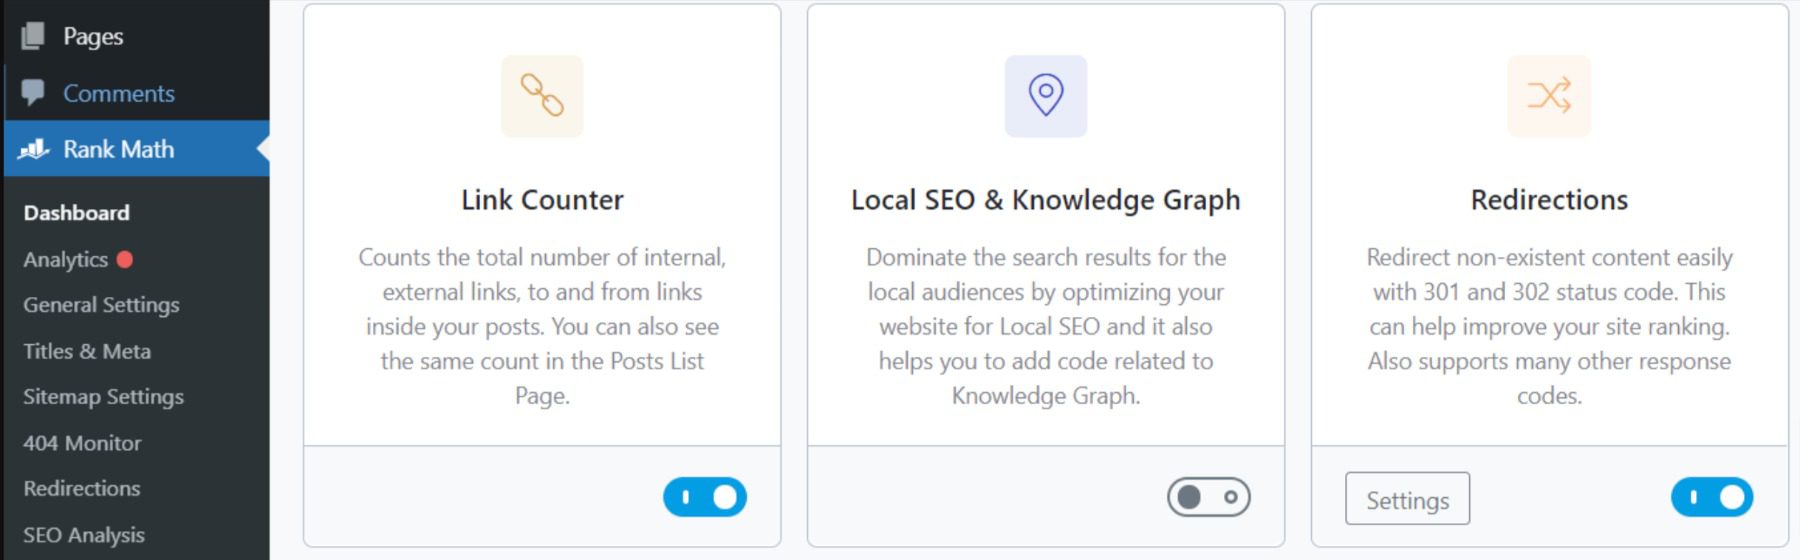Turn off the Redirections module toggle

pyautogui.click(x=1712, y=497)
